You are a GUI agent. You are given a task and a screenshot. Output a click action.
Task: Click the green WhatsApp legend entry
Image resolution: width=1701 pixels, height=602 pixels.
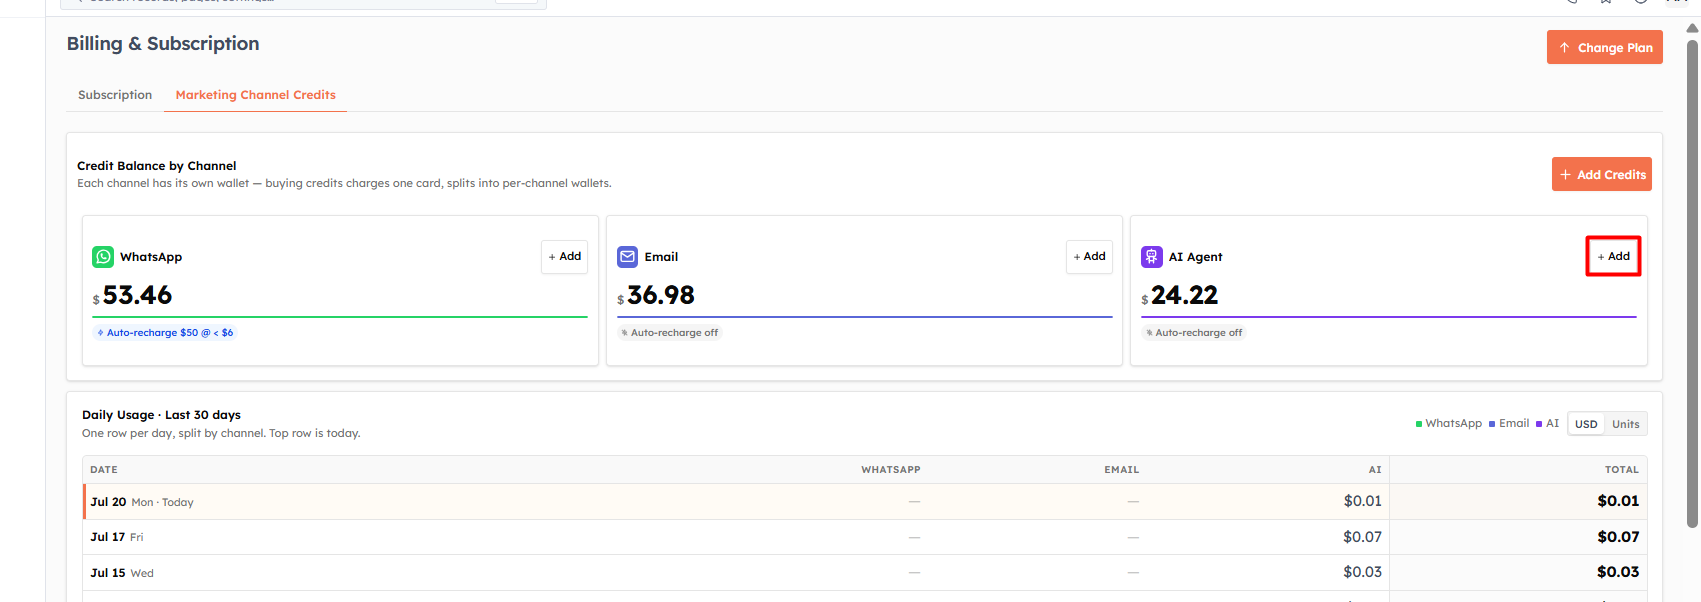1448,424
